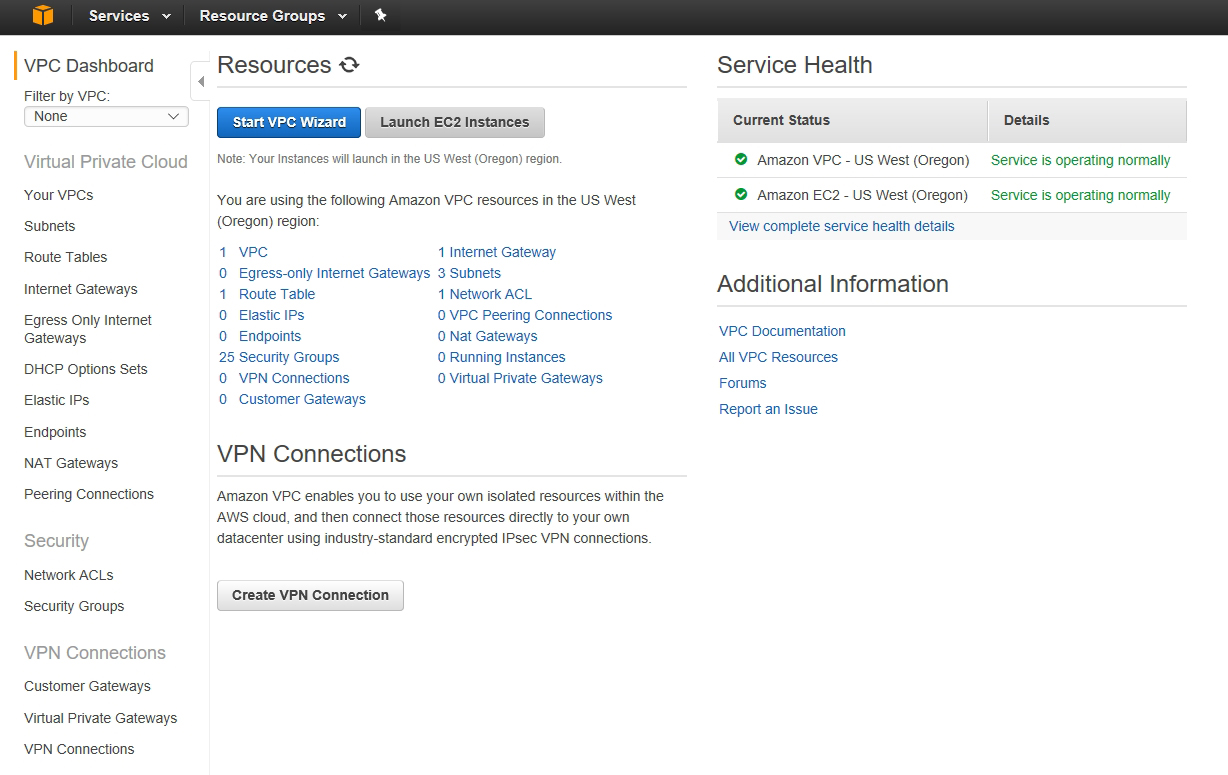This screenshot has height=775, width=1228.
Task: Click EC2 status 'Service is operating normally'
Action: [x=1080, y=195]
